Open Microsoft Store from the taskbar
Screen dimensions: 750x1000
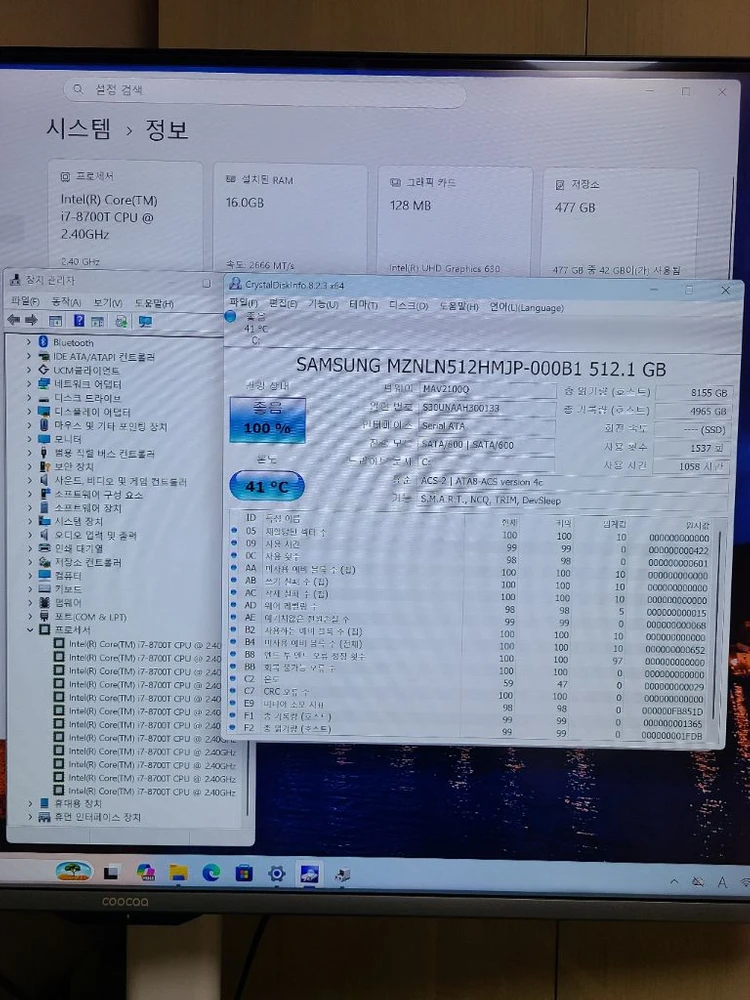coord(244,873)
